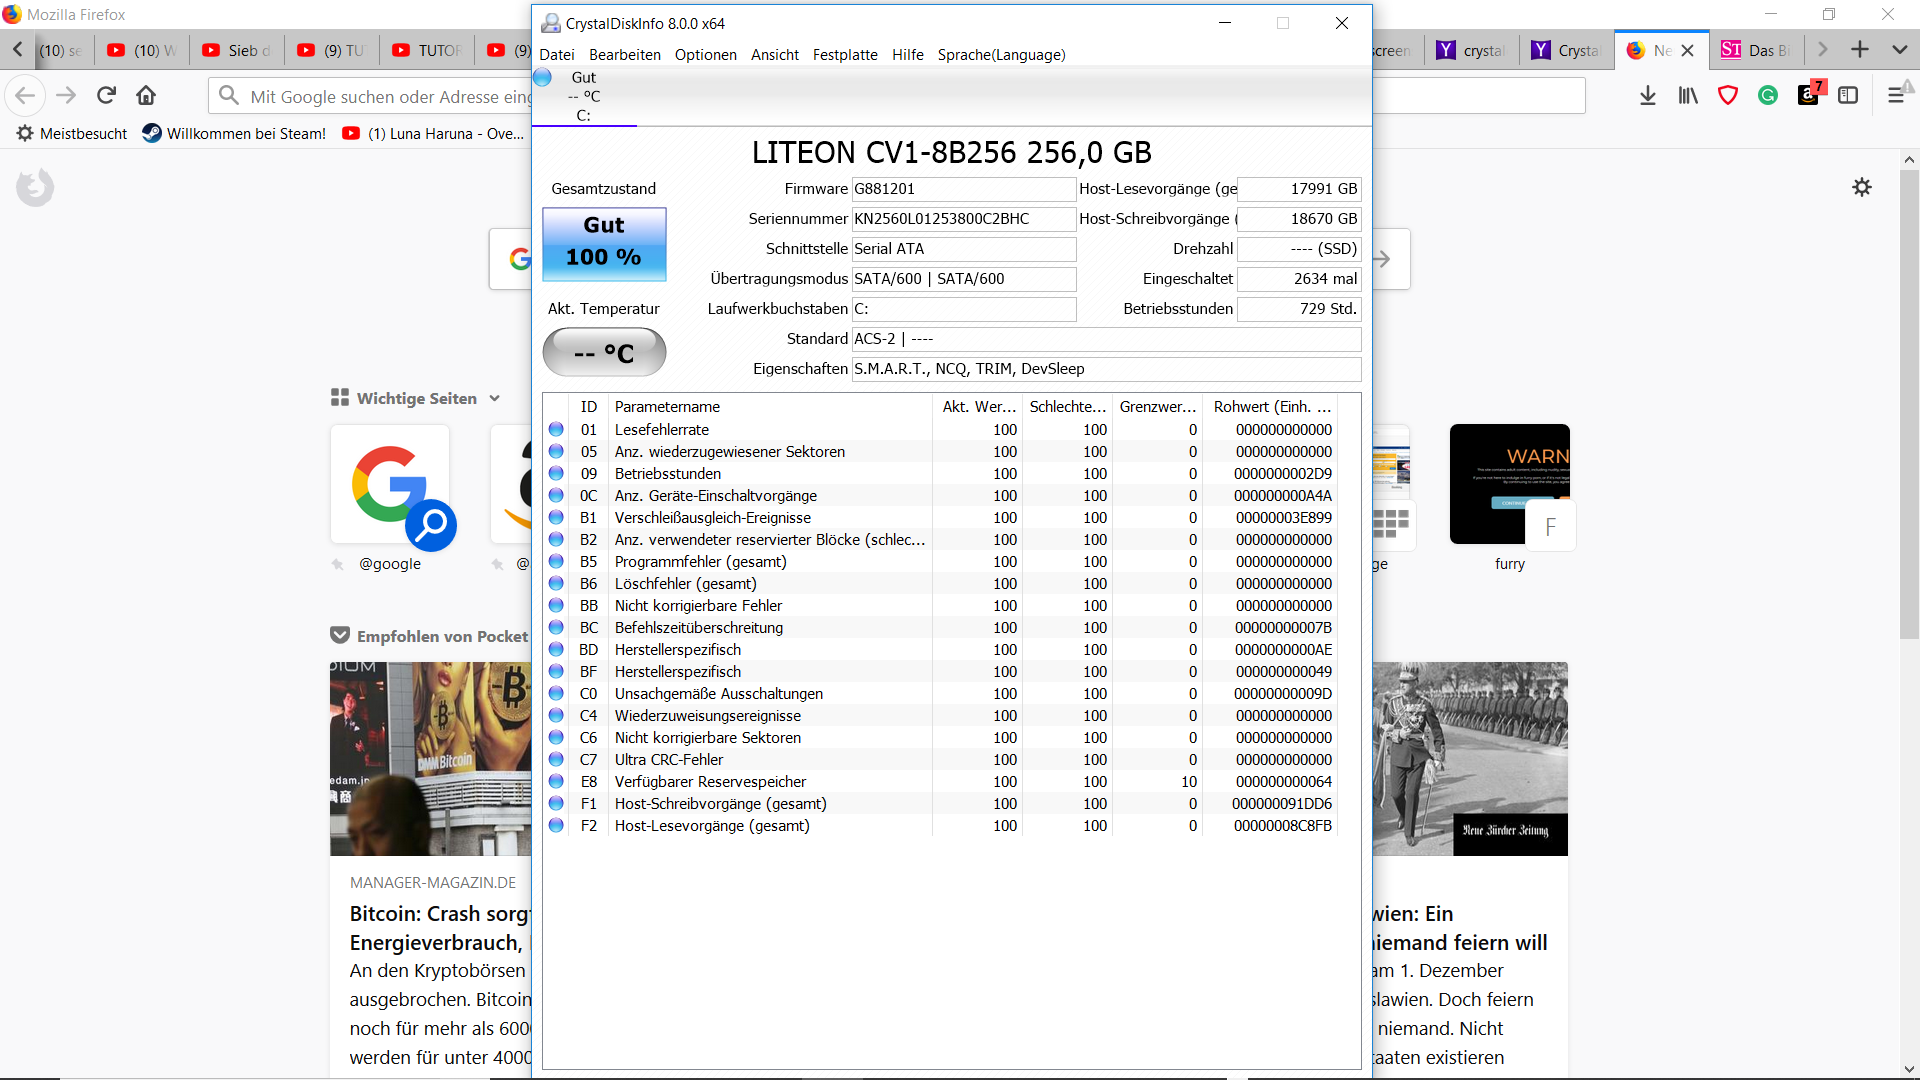Select the Verschleißausgleich-Ereignisse status icon

[x=556, y=518]
